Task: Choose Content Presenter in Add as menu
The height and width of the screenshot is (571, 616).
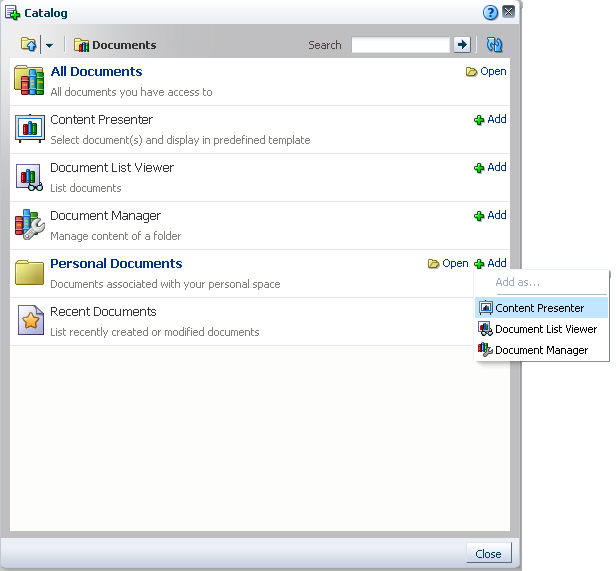Action: (x=541, y=308)
